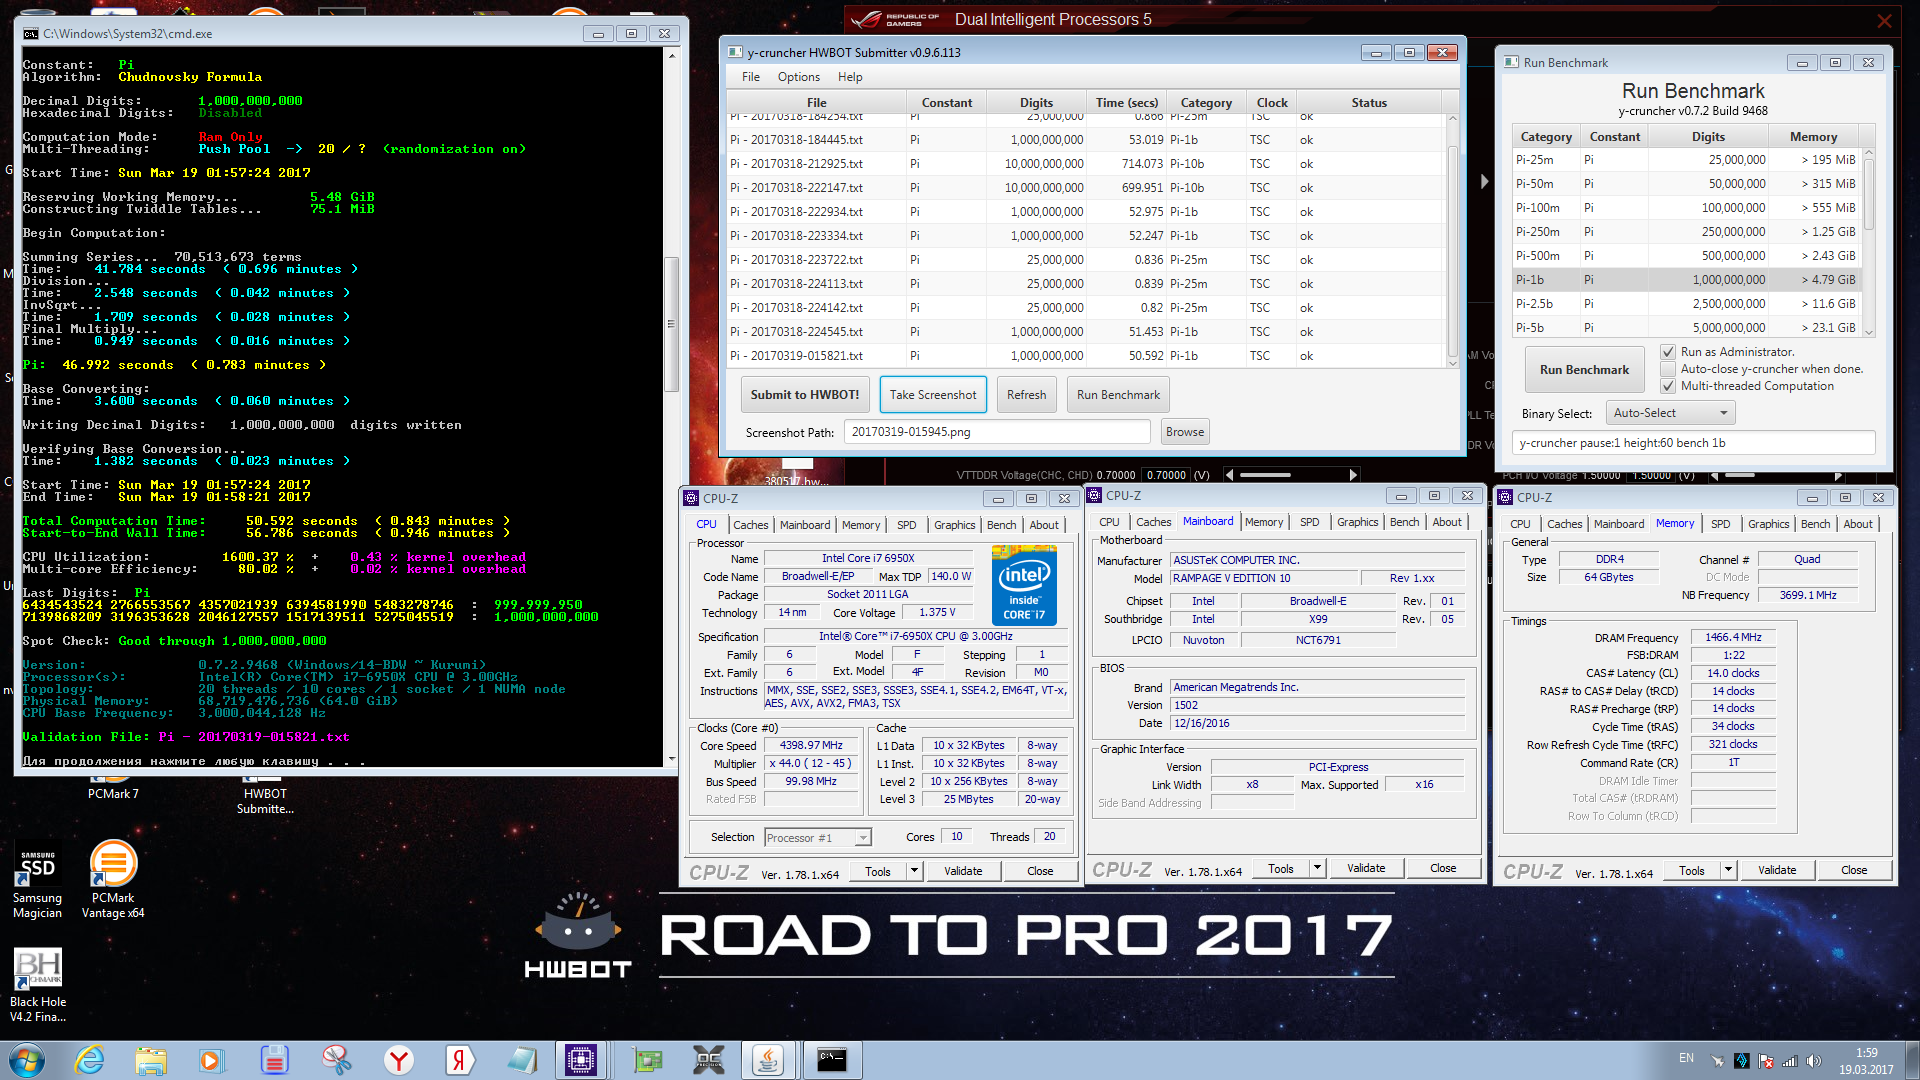Image resolution: width=1920 pixels, height=1080 pixels.
Task: Open PCMark Vantage x64 desktop shortcut
Action: point(113,880)
